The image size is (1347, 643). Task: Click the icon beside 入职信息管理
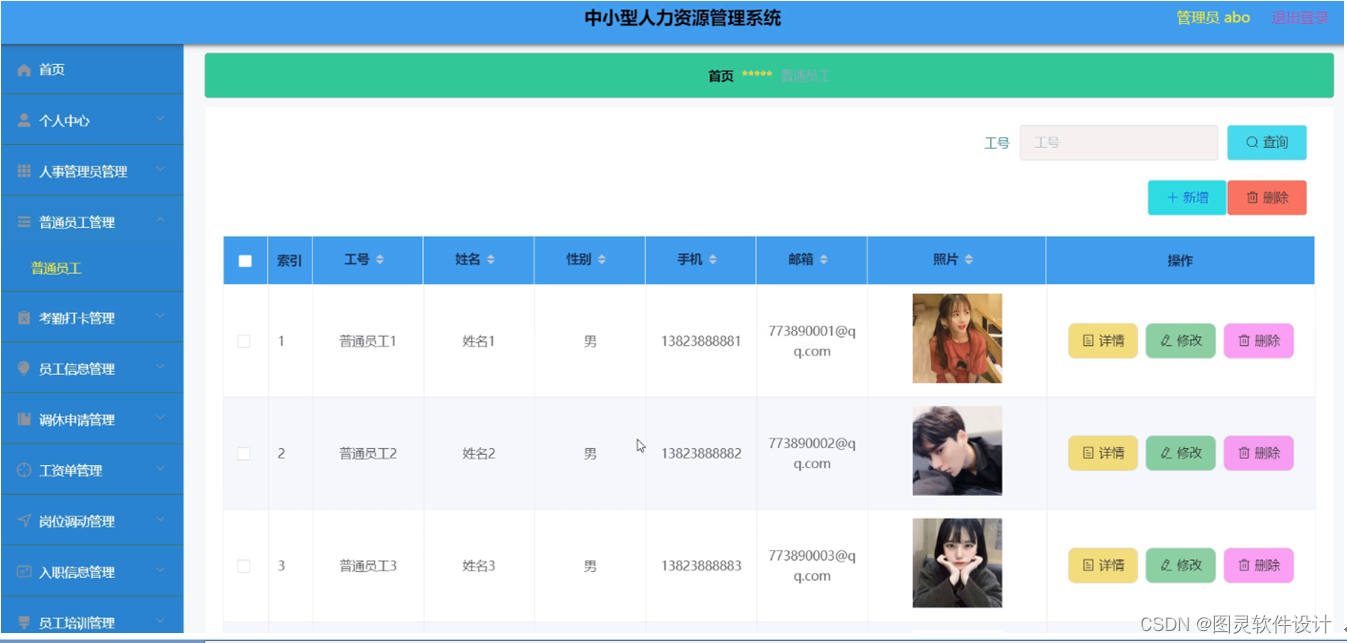pos(25,572)
